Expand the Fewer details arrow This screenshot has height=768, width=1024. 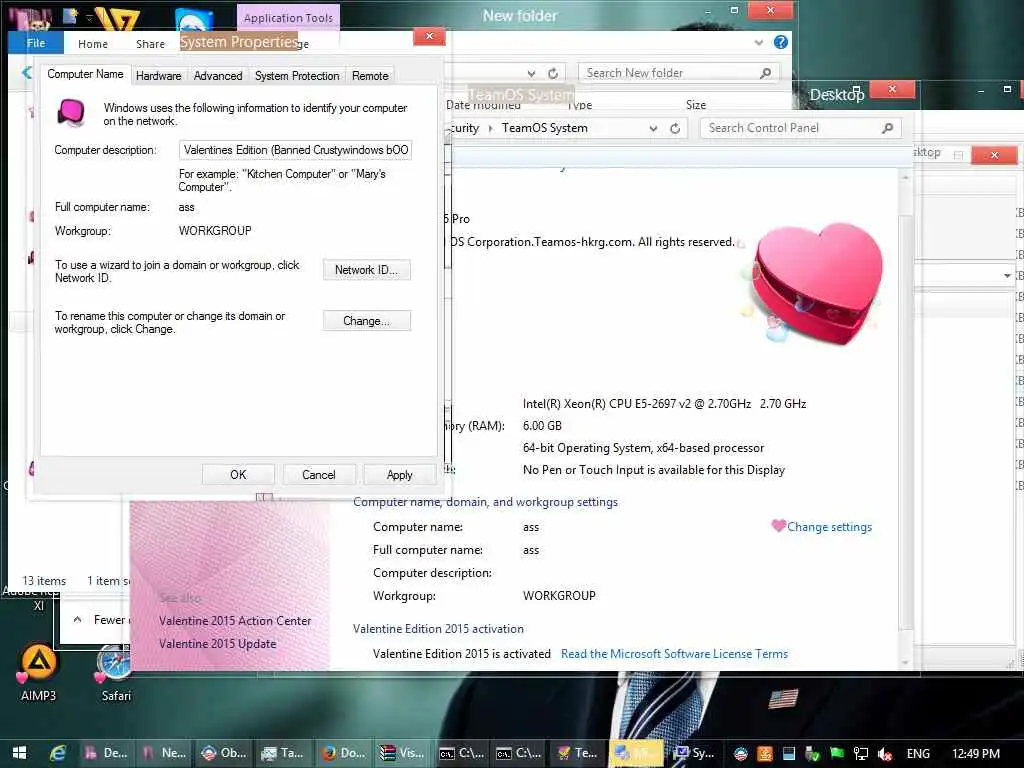click(x=77, y=620)
